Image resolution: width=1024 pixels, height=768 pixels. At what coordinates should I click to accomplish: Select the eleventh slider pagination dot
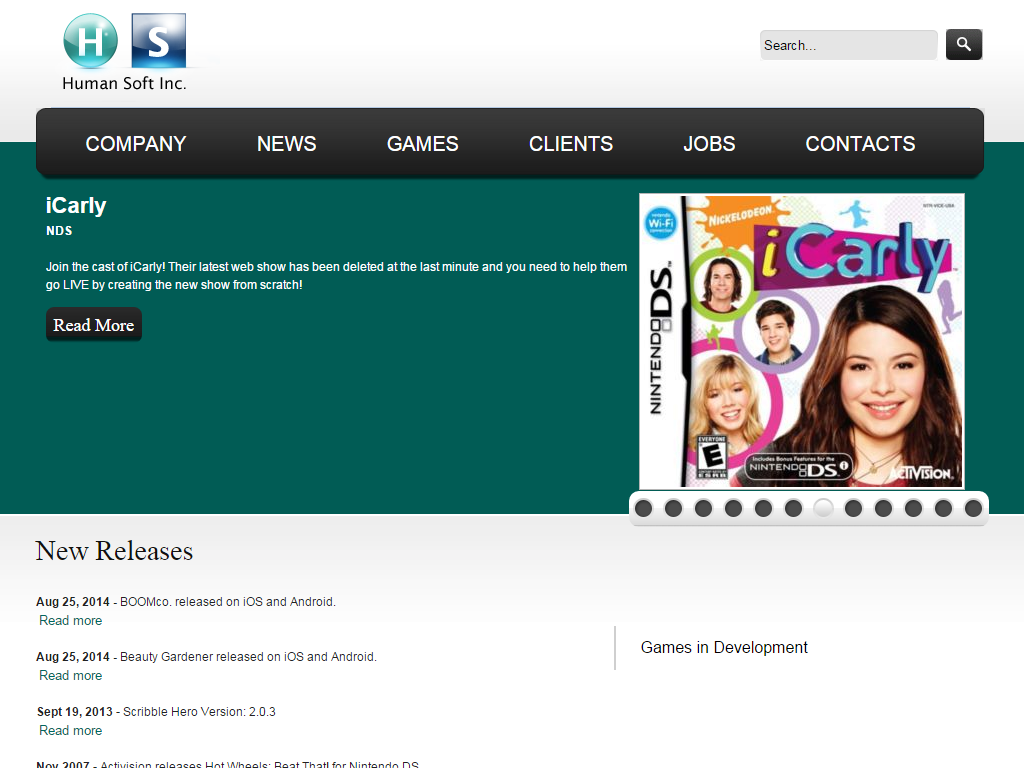point(944,508)
